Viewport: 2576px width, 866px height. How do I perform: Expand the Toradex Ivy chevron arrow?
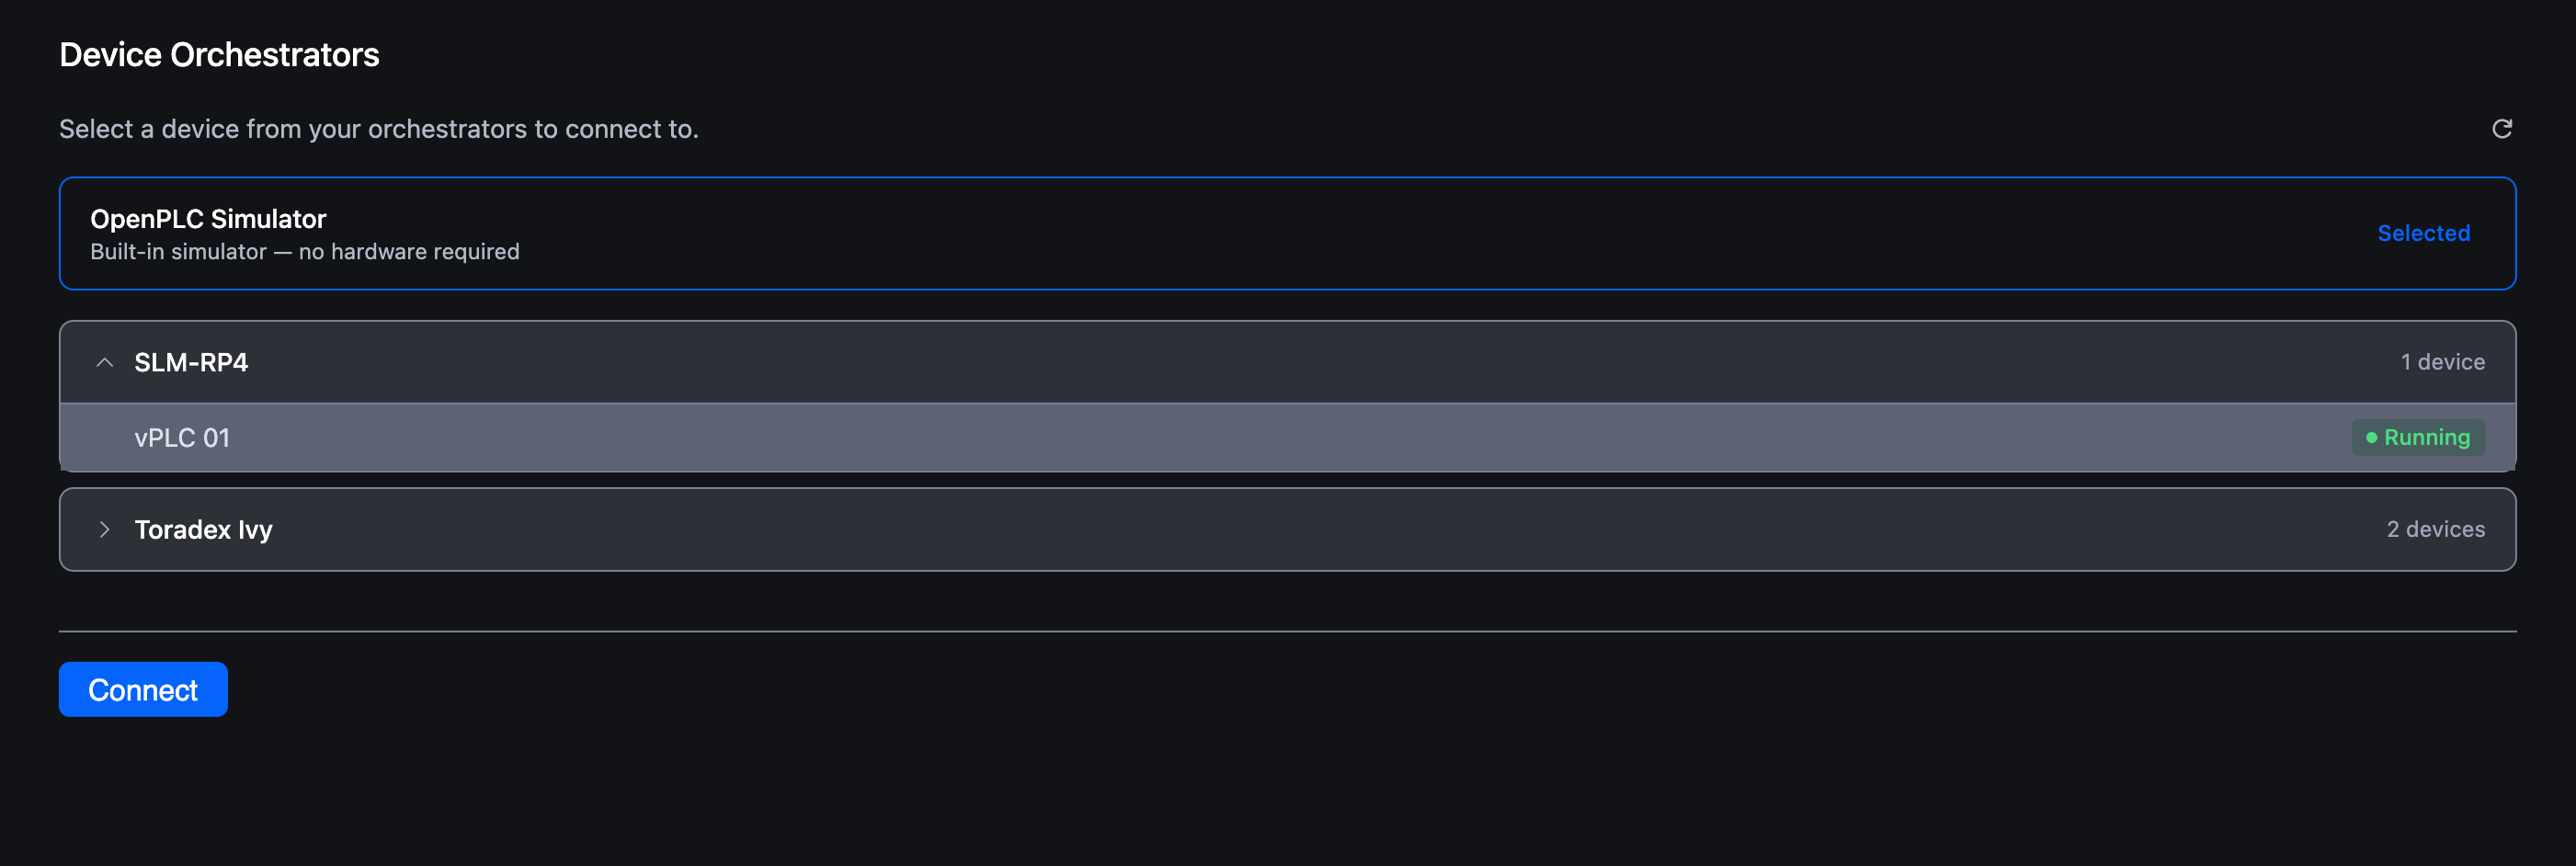coord(104,530)
